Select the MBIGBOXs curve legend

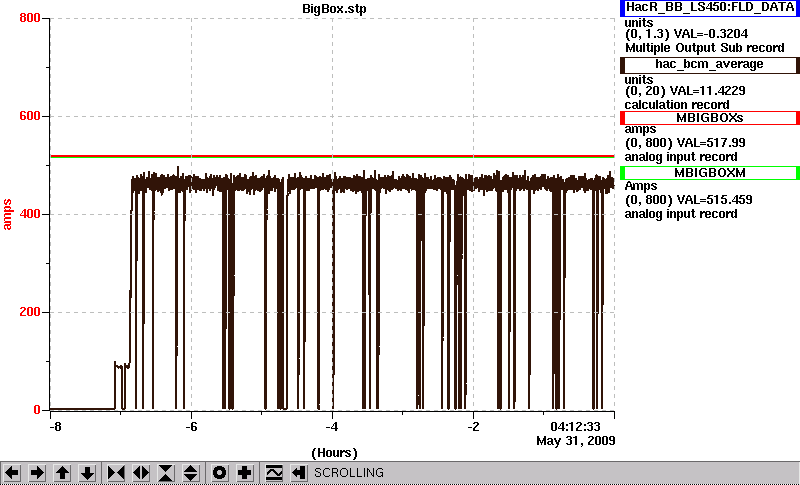click(710, 118)
